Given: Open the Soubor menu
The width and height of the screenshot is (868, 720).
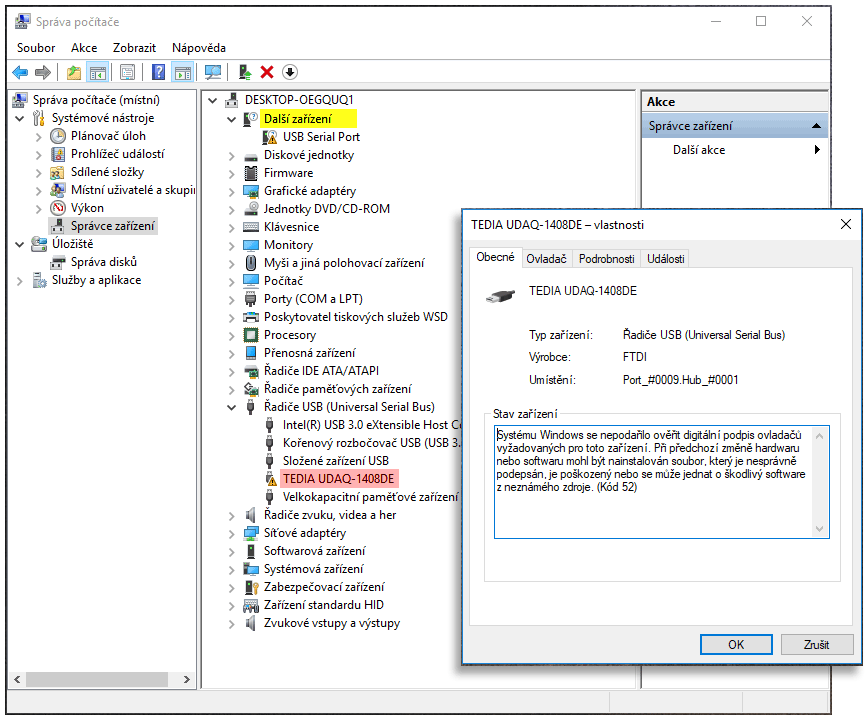Looking at the screenshot, I should (x=36, y=48).
